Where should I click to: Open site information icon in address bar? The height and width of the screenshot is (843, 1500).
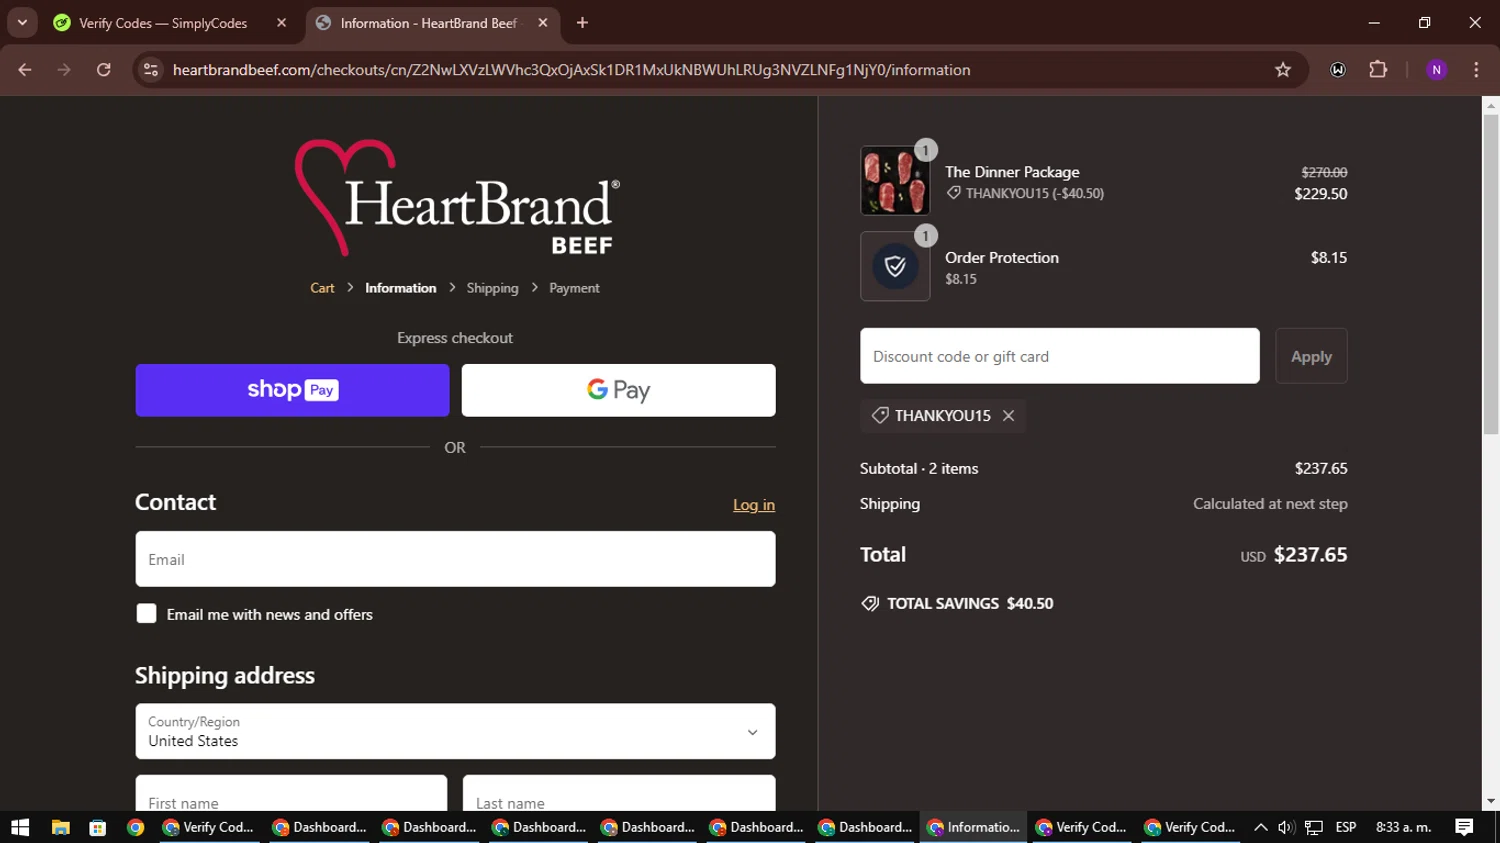(151, 70)
